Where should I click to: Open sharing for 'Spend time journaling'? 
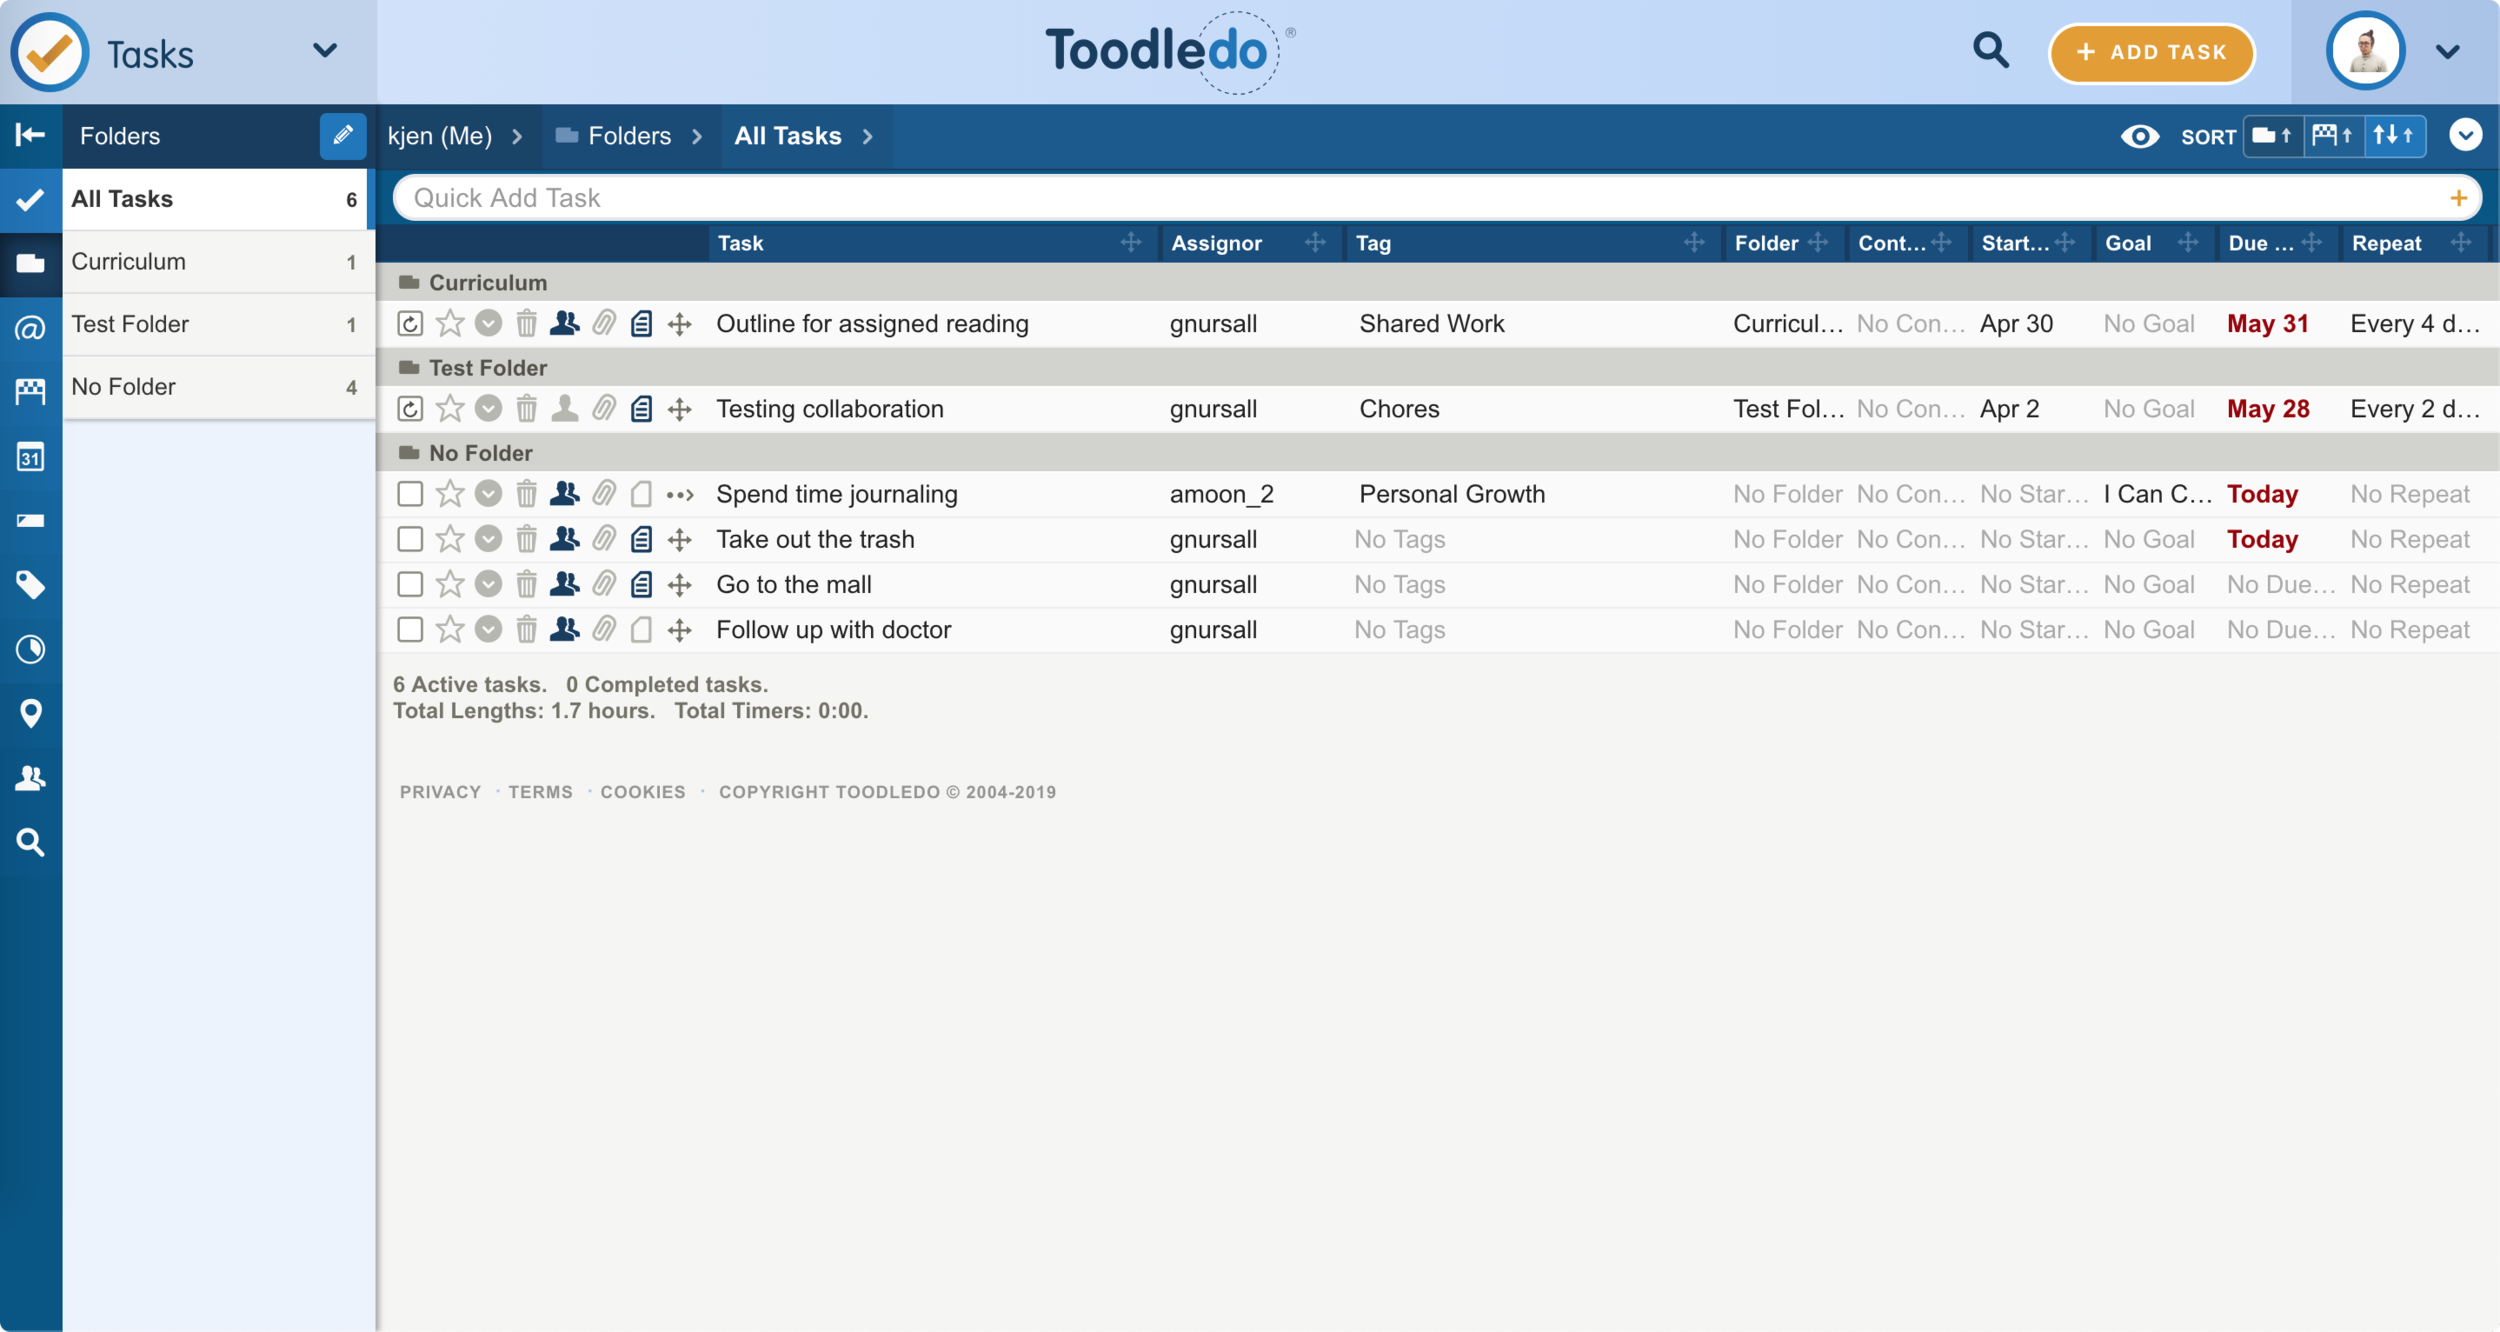coord(564,493)
